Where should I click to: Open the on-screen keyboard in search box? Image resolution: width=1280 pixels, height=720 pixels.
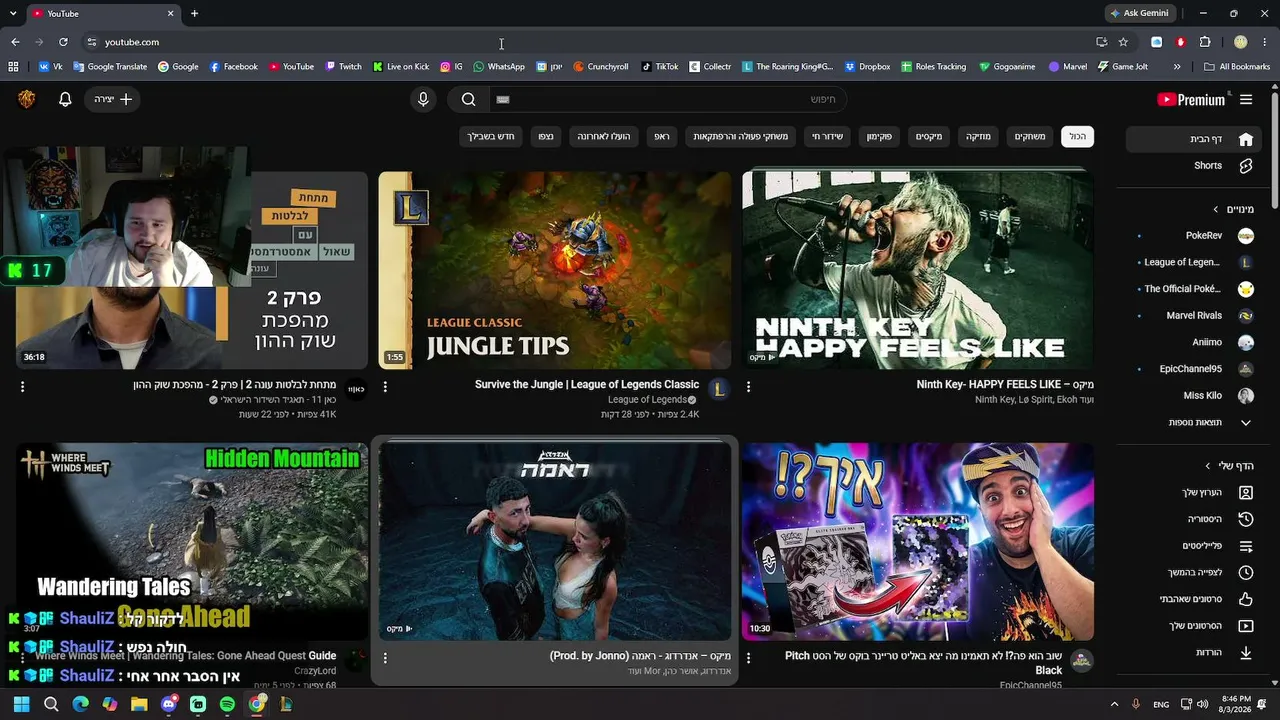(503, 99)
